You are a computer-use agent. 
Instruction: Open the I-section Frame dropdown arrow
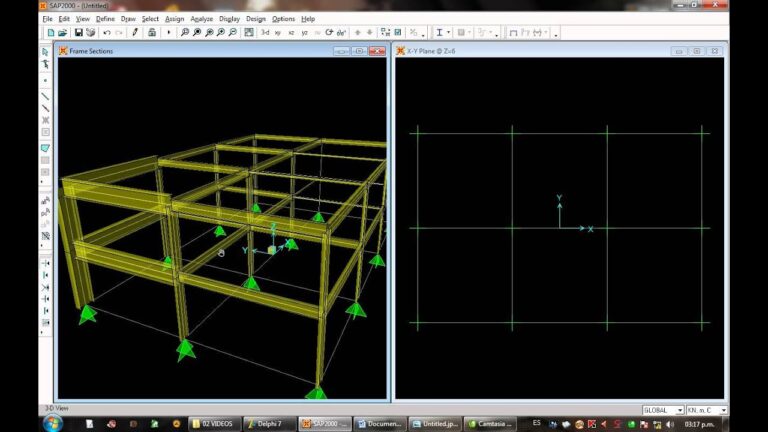click(x=448, y=33)
